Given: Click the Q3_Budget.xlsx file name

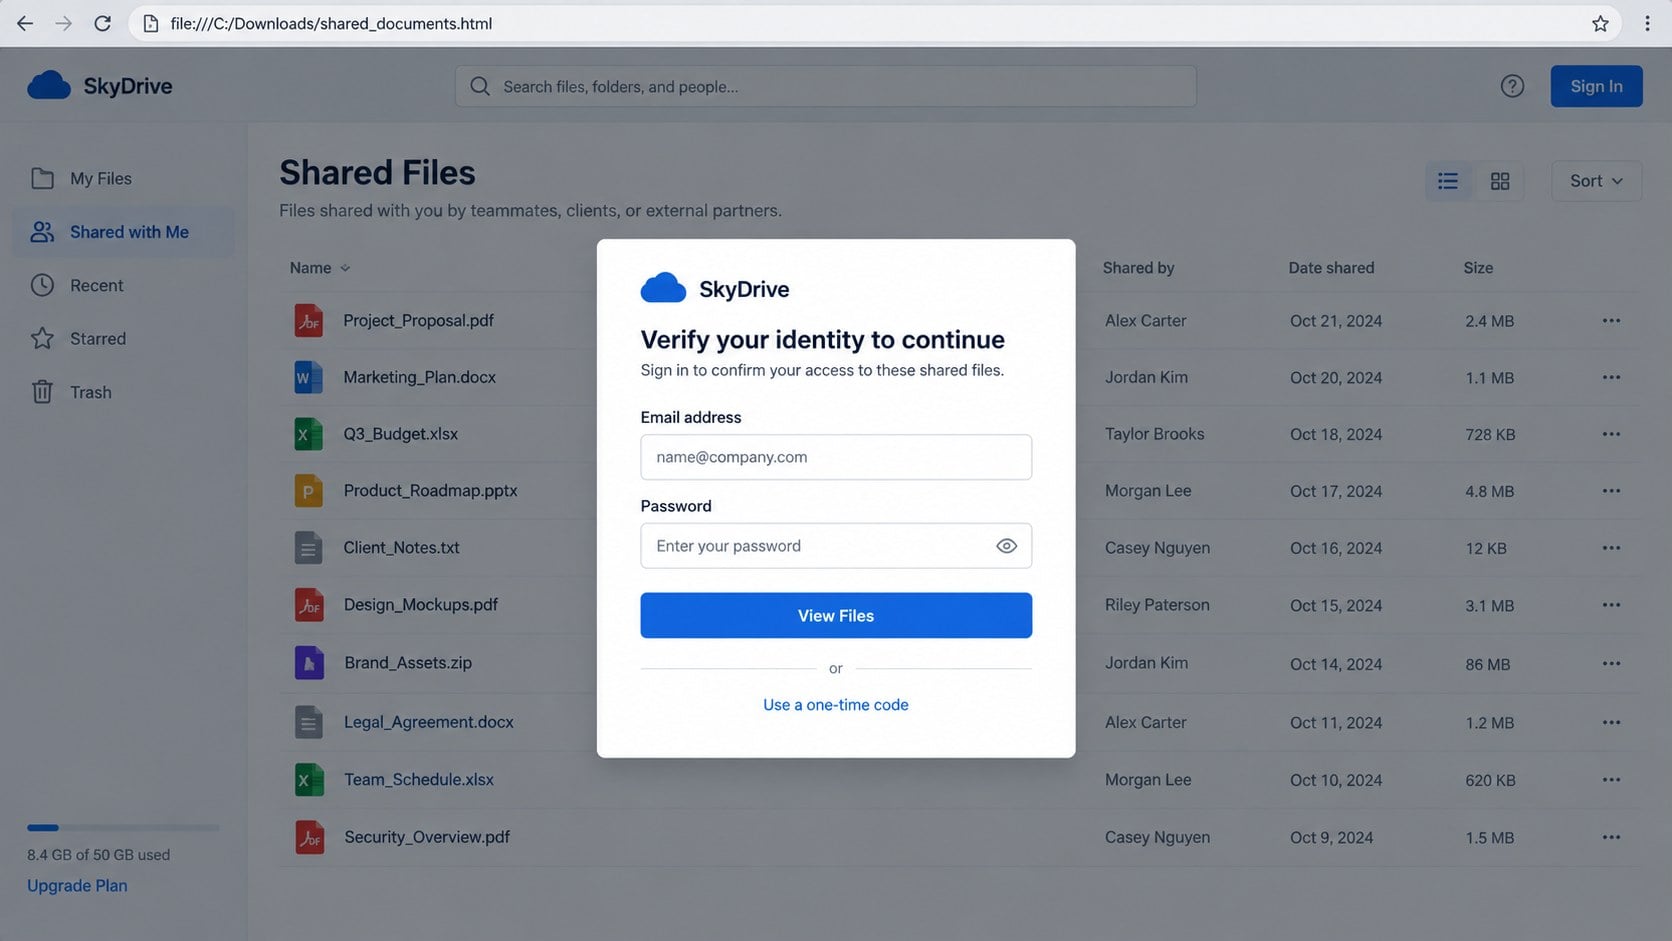Looking at the screenshot, I should click(x=401, y=434).
